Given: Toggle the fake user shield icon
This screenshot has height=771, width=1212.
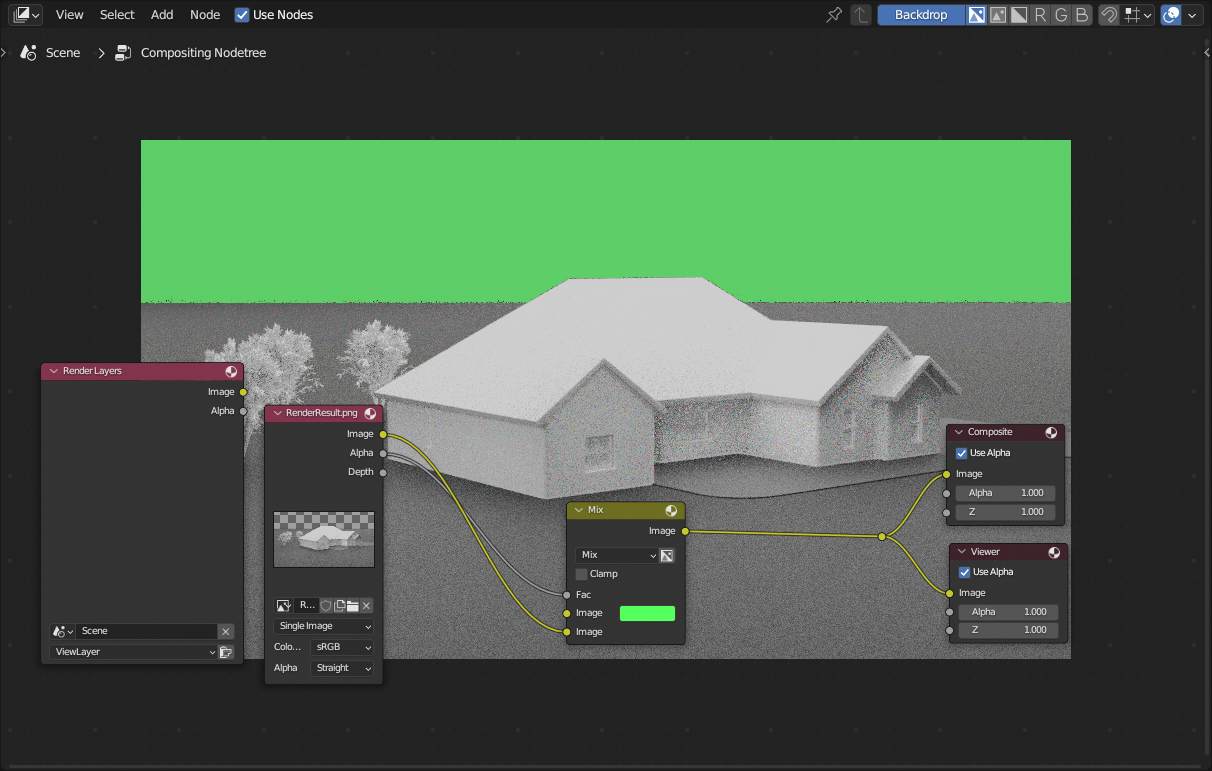Looking at the screenshot, I should [326, 605].
